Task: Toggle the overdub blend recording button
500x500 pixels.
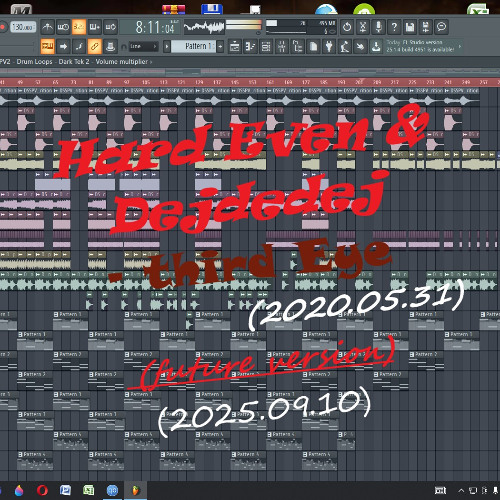Action: click(95, 27)
